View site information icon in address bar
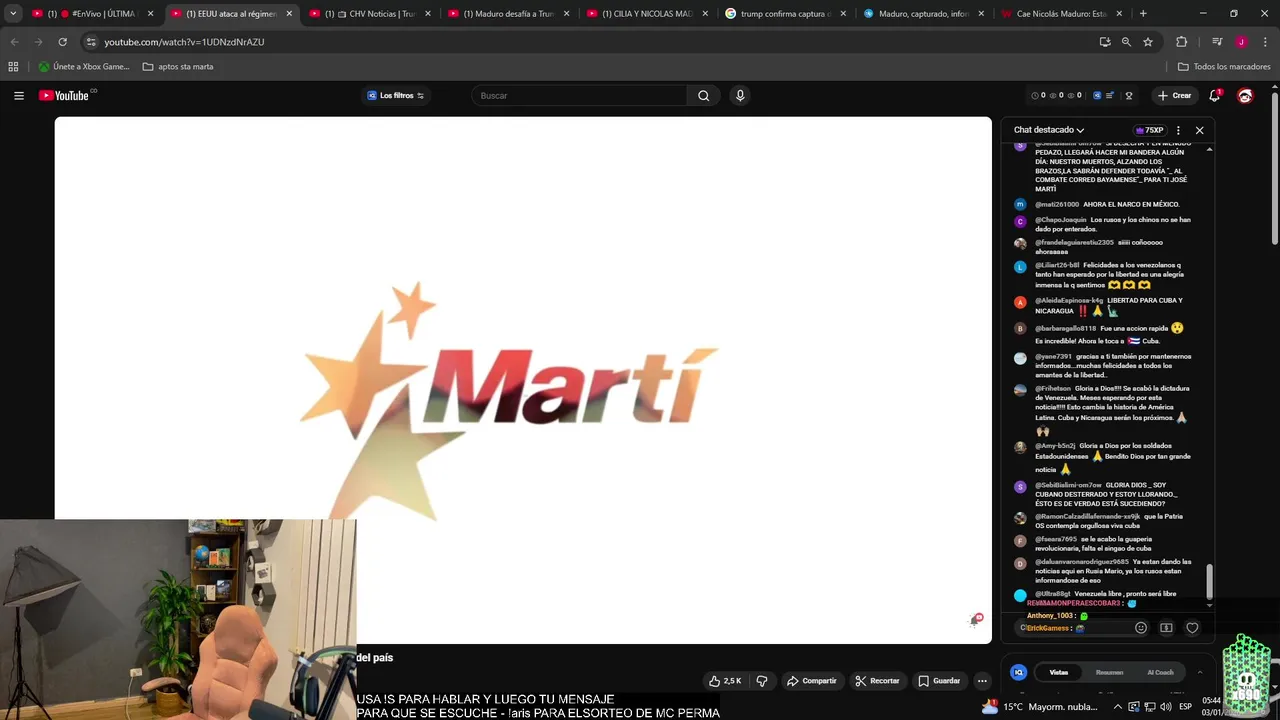This screenshot has height=720, width=1280. pos(91,42)
